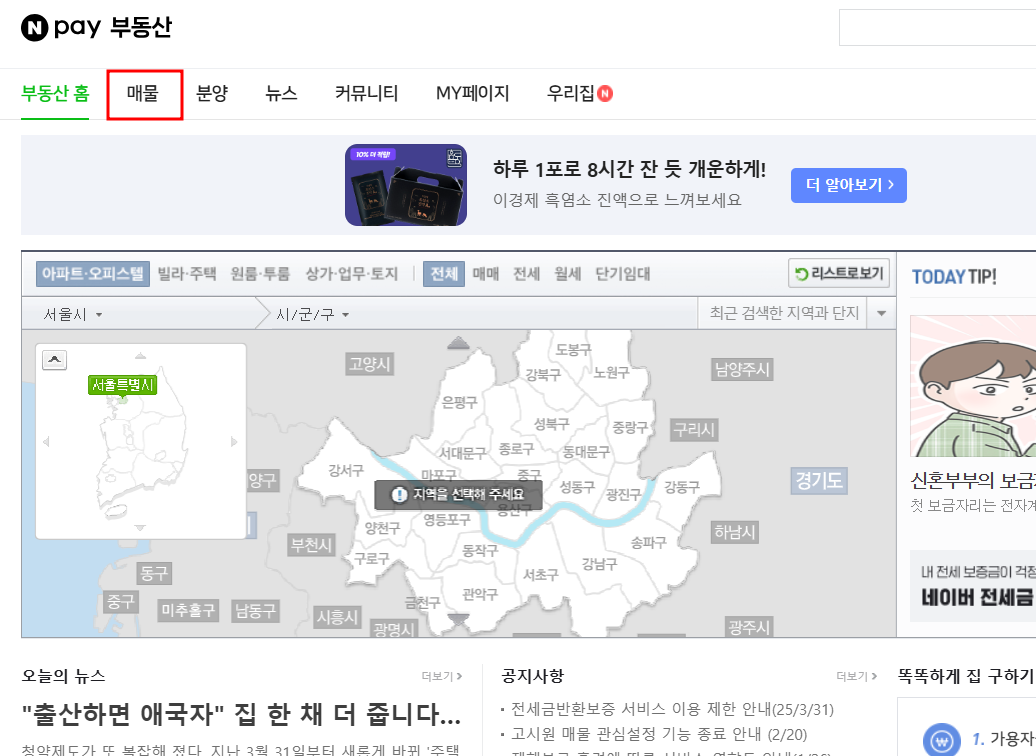Switch to the 분양 tab
Viewport: 1036px width, 756px height.
[x=211, y=92]
